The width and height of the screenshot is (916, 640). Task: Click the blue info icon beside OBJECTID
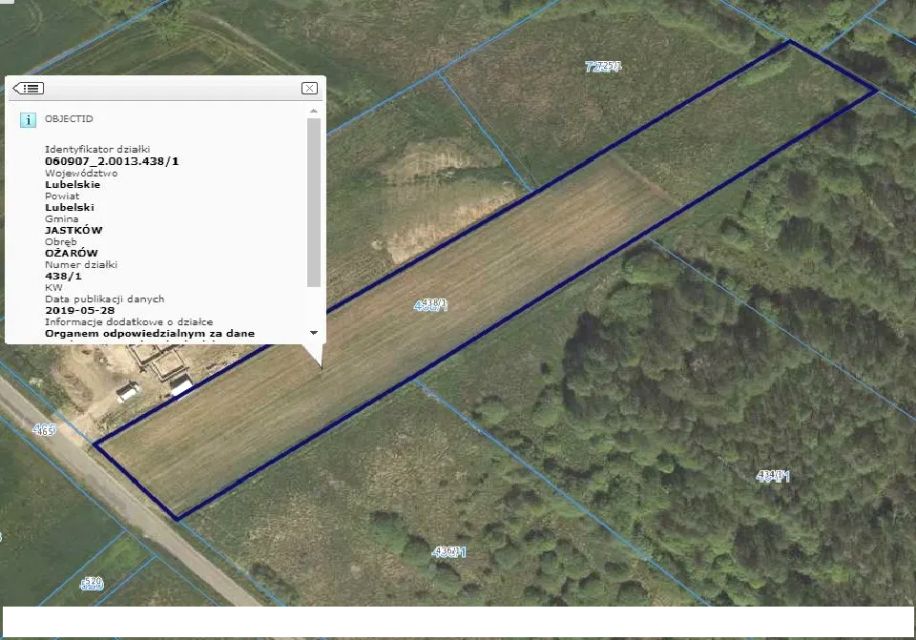(28, 120)
